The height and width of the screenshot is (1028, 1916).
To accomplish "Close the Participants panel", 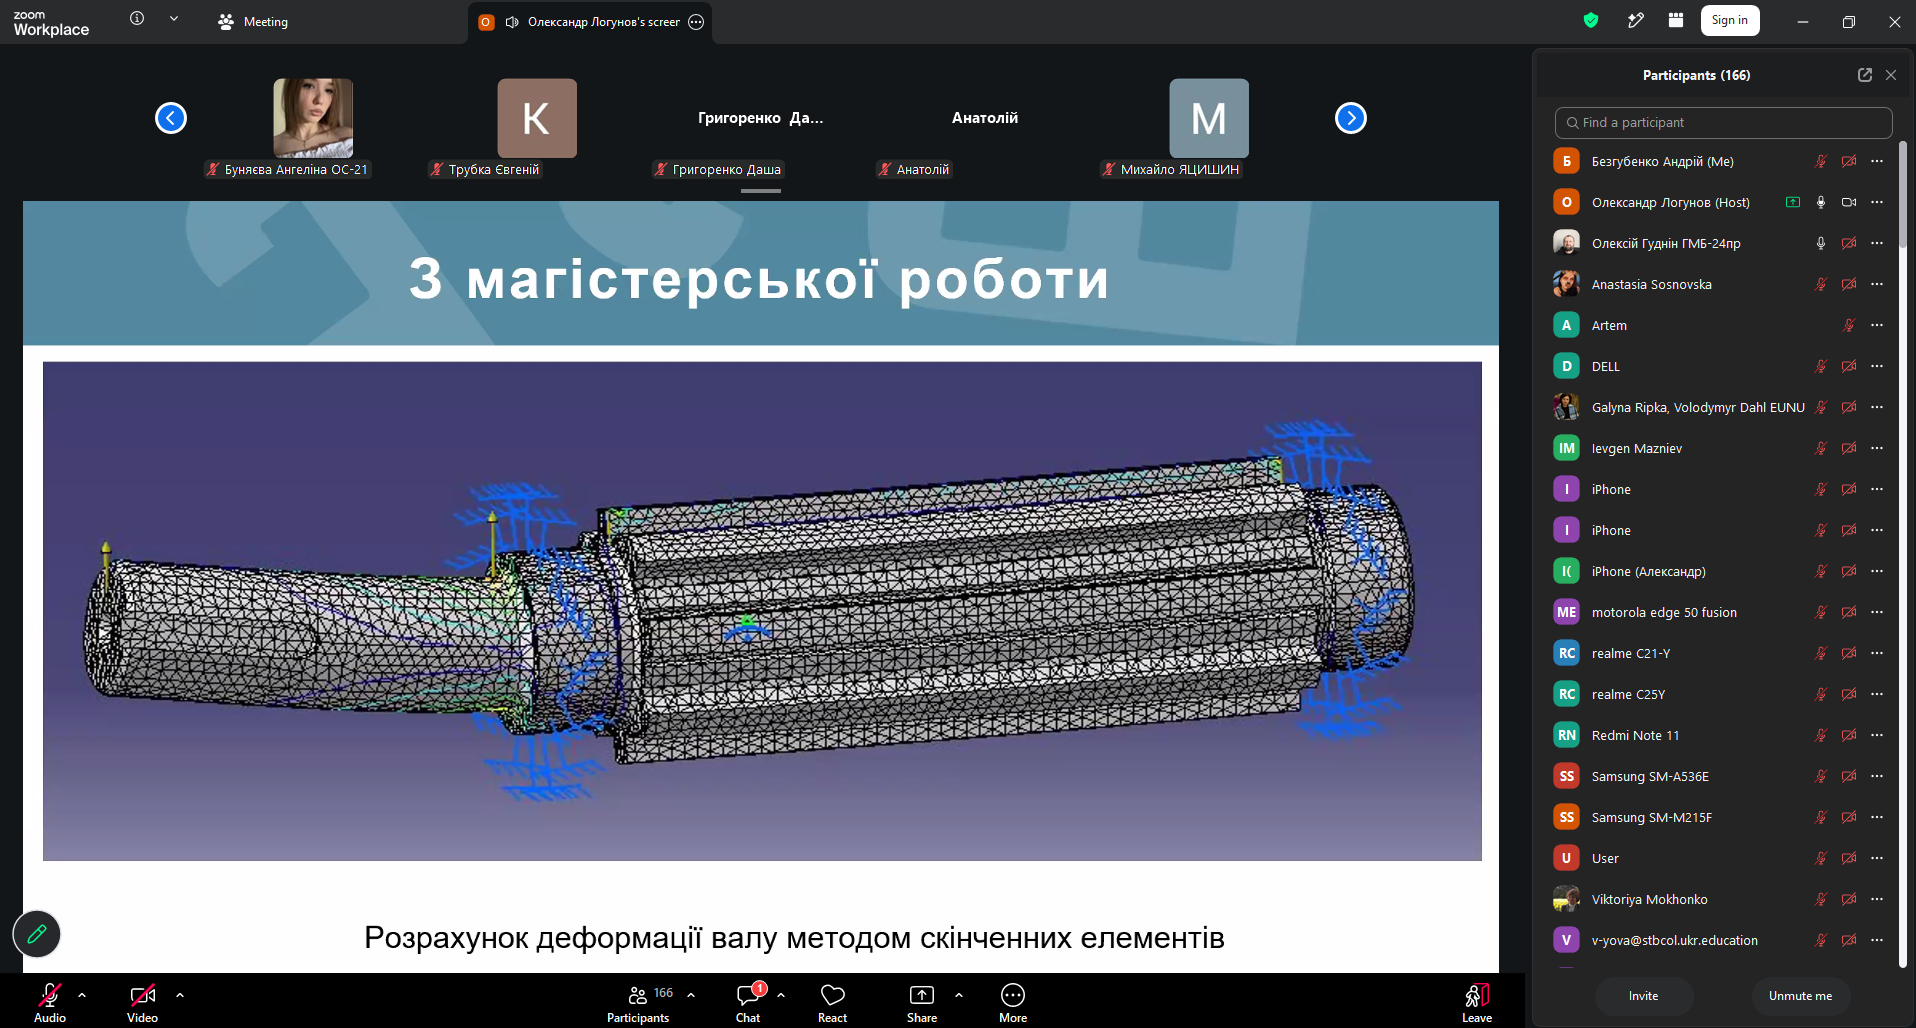I will (x=1891, y=75).
